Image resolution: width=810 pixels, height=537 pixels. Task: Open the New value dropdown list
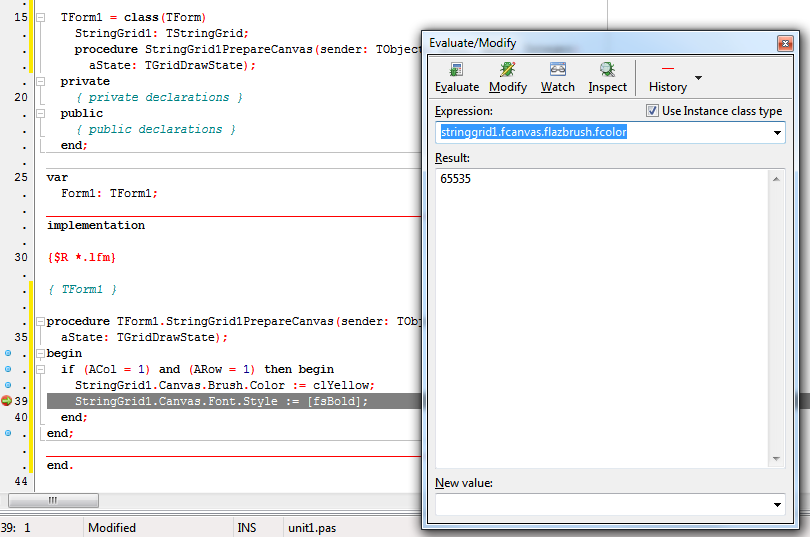[x=777, y=506]
